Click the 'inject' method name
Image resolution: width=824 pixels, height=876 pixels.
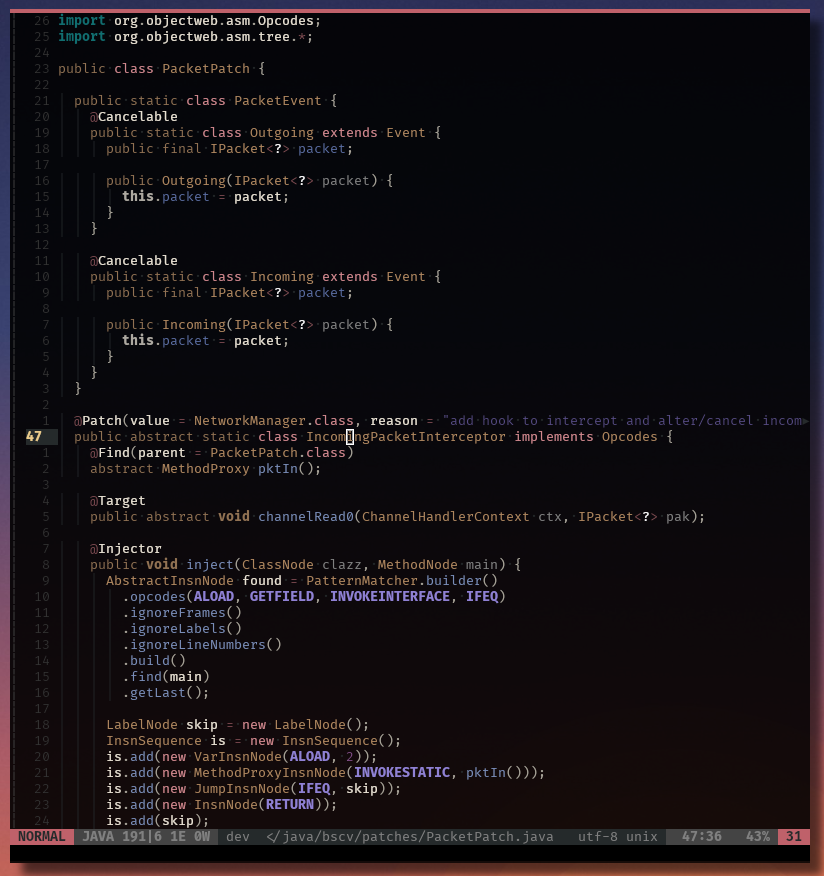pyautogui.click(x=210, y=565)
